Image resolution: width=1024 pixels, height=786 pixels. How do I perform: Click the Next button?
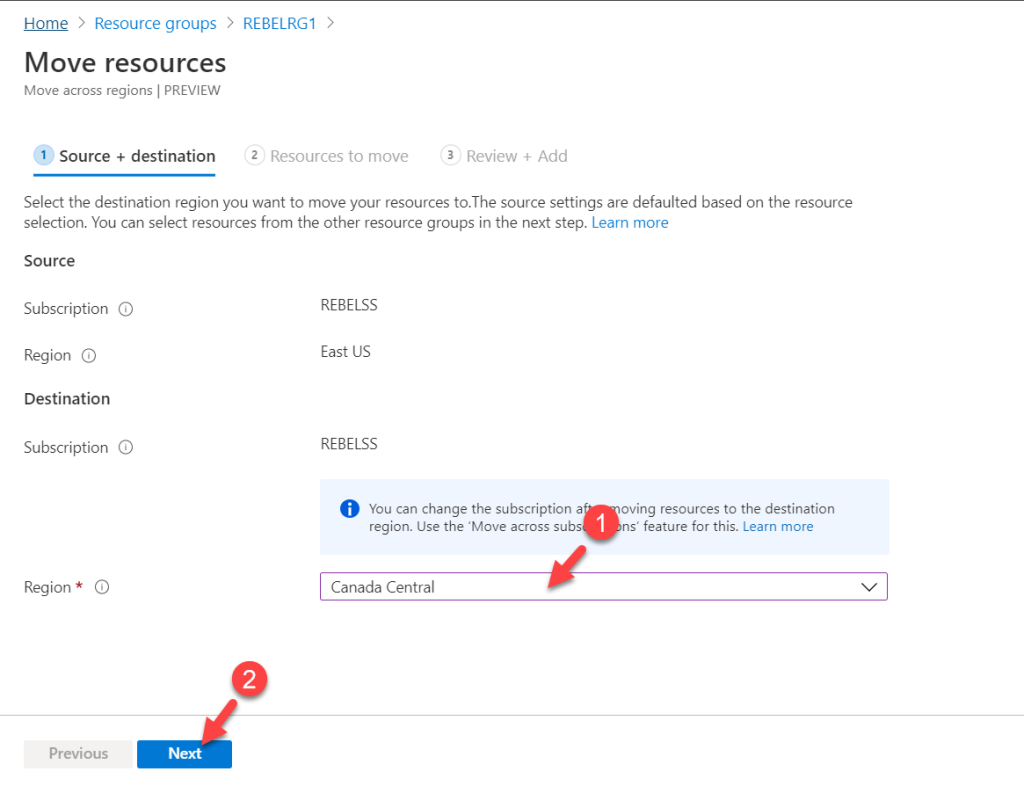click(x=184, y=754)
